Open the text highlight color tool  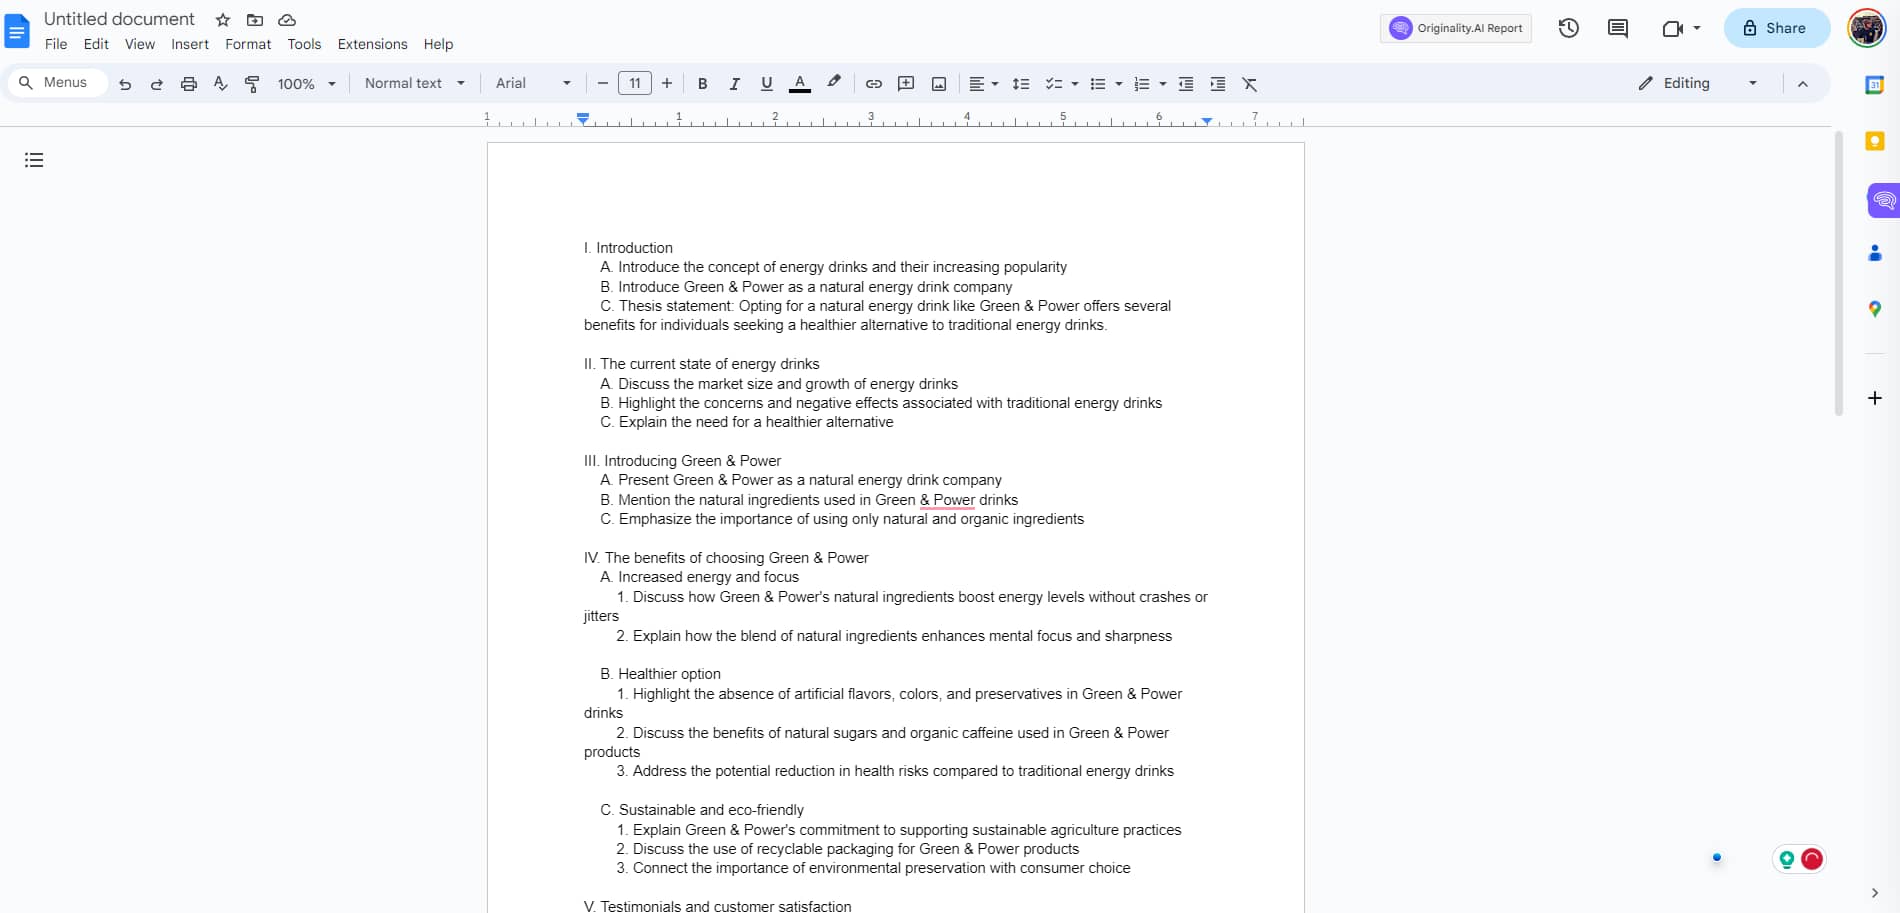tap(834, 84)
